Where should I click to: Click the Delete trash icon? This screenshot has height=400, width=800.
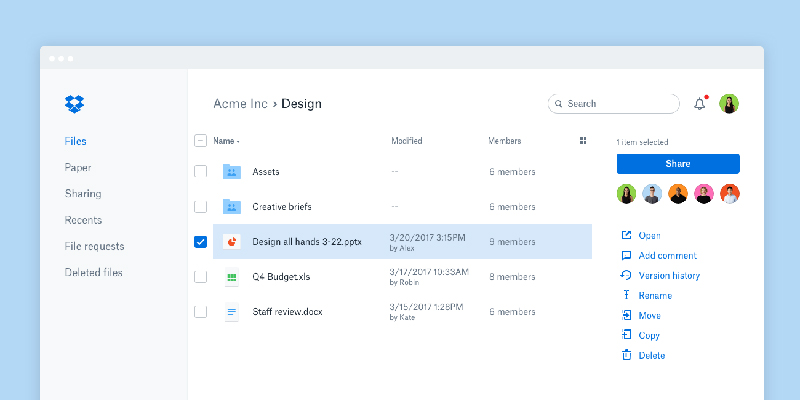pyautogui.click(x=627, y=355)
